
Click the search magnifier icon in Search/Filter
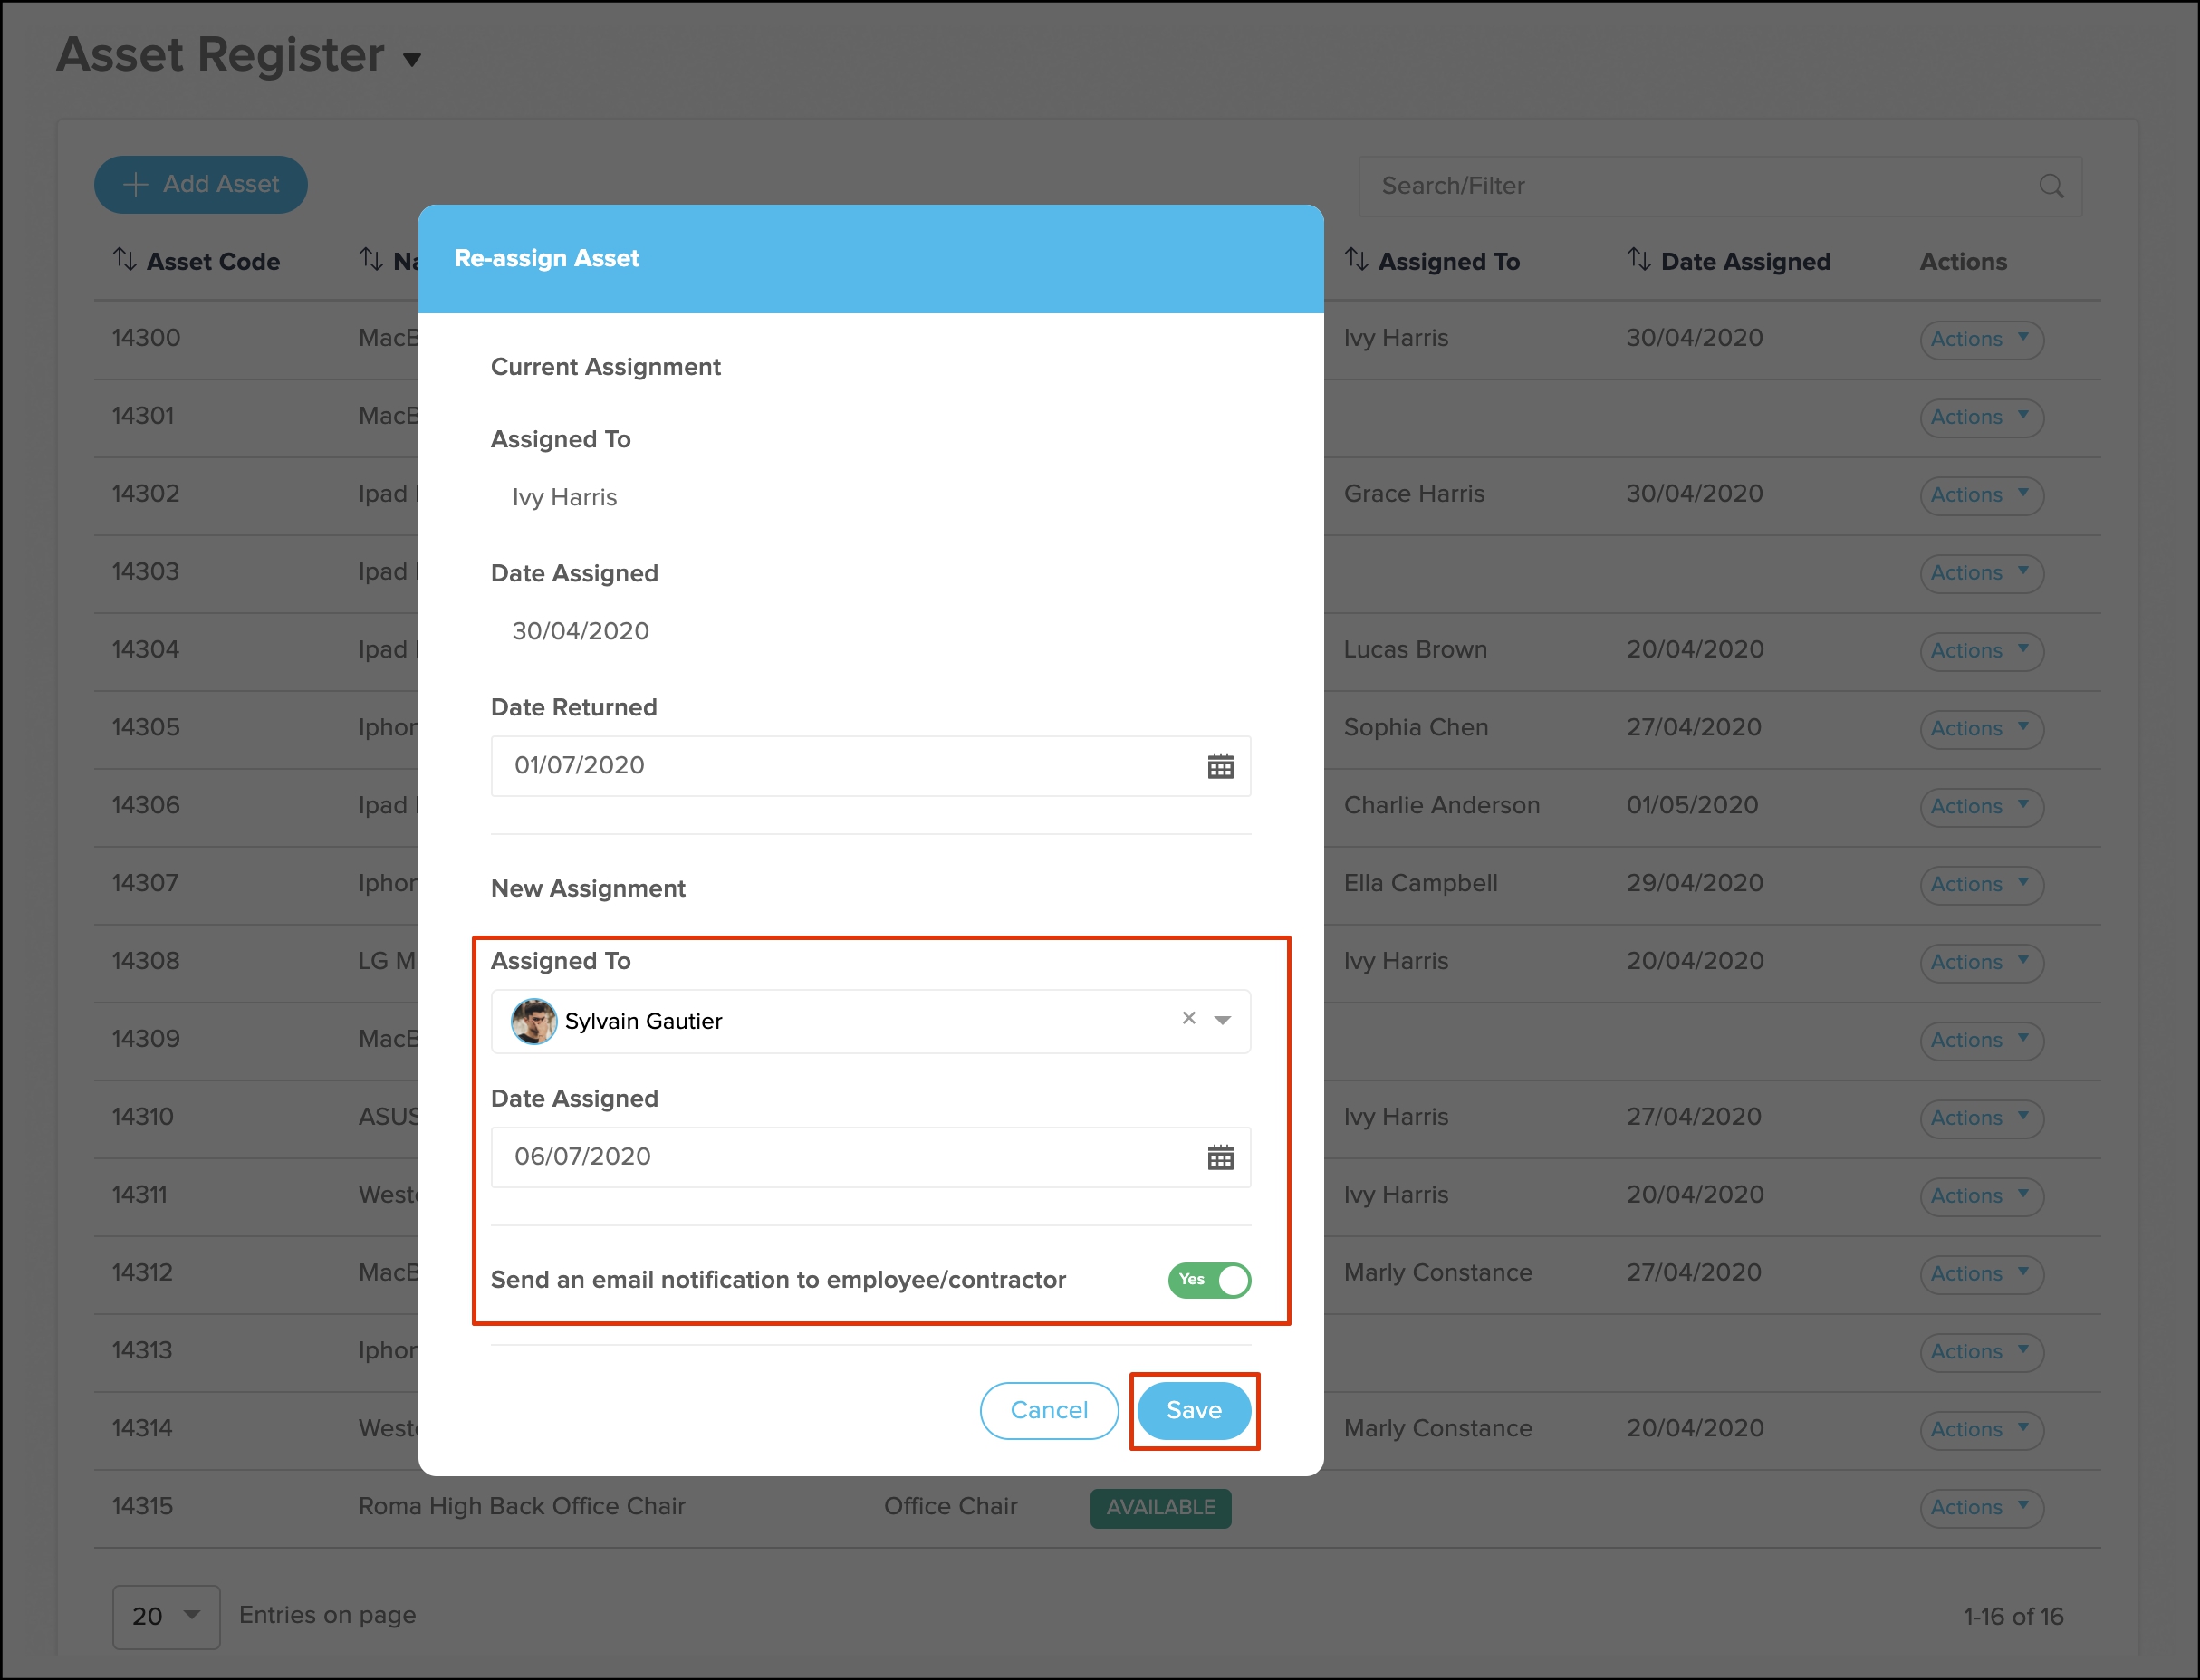coord(2050,186)
